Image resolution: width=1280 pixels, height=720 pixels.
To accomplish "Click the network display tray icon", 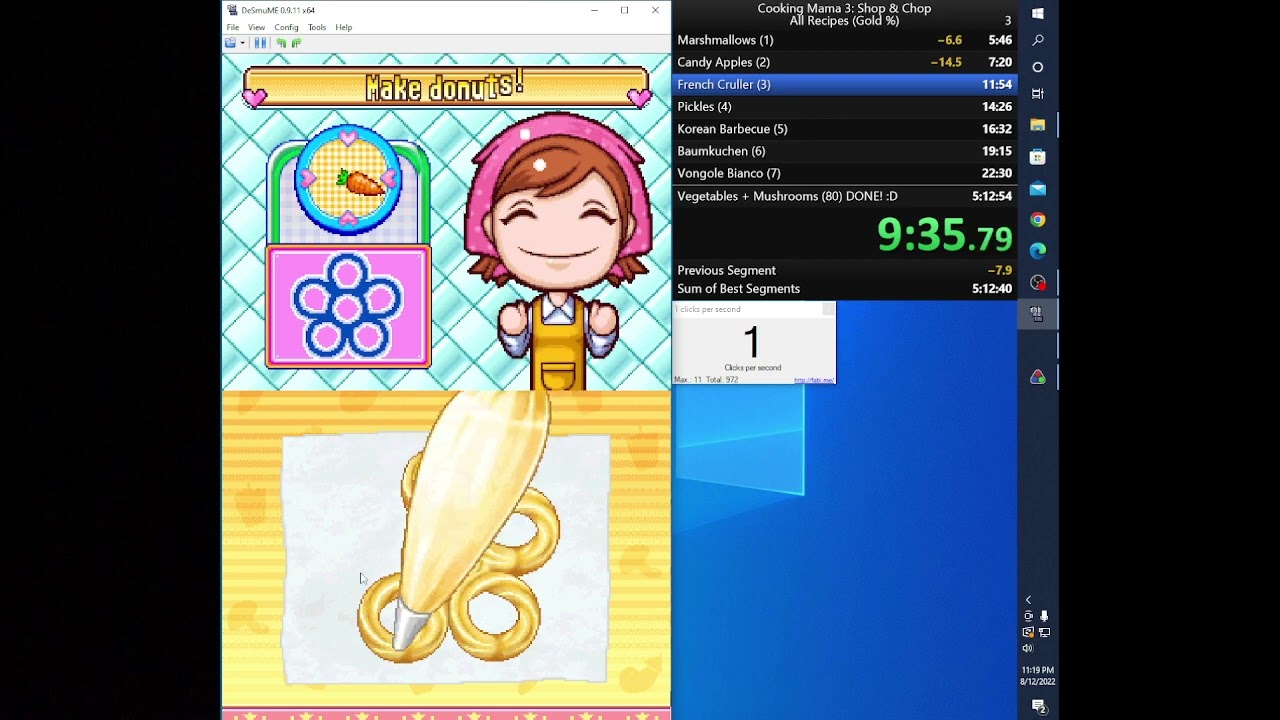I will [x=1044, y=632].
